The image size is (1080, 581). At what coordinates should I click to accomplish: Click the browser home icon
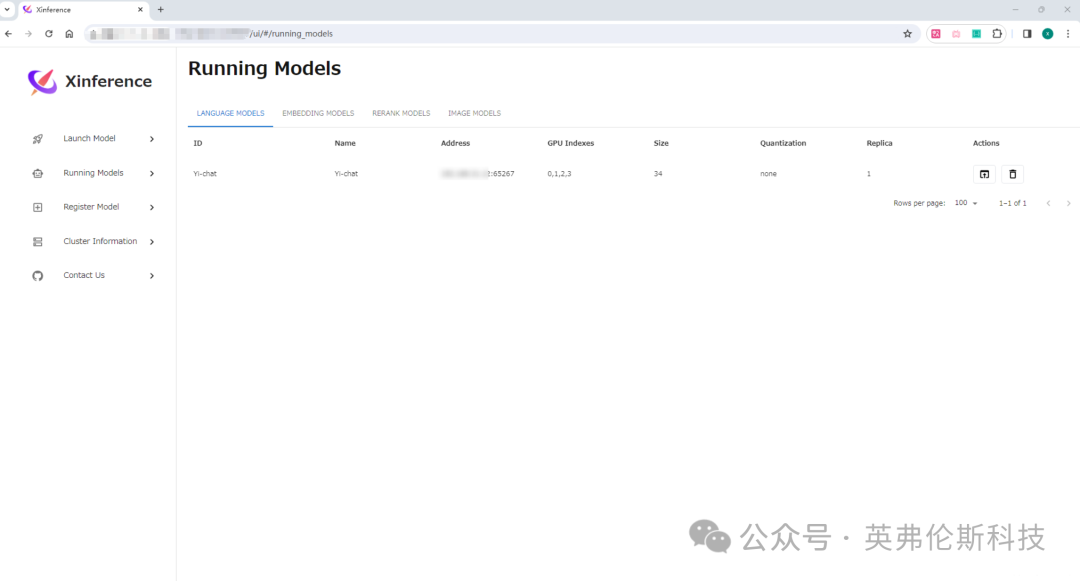(x=69, y=34)
